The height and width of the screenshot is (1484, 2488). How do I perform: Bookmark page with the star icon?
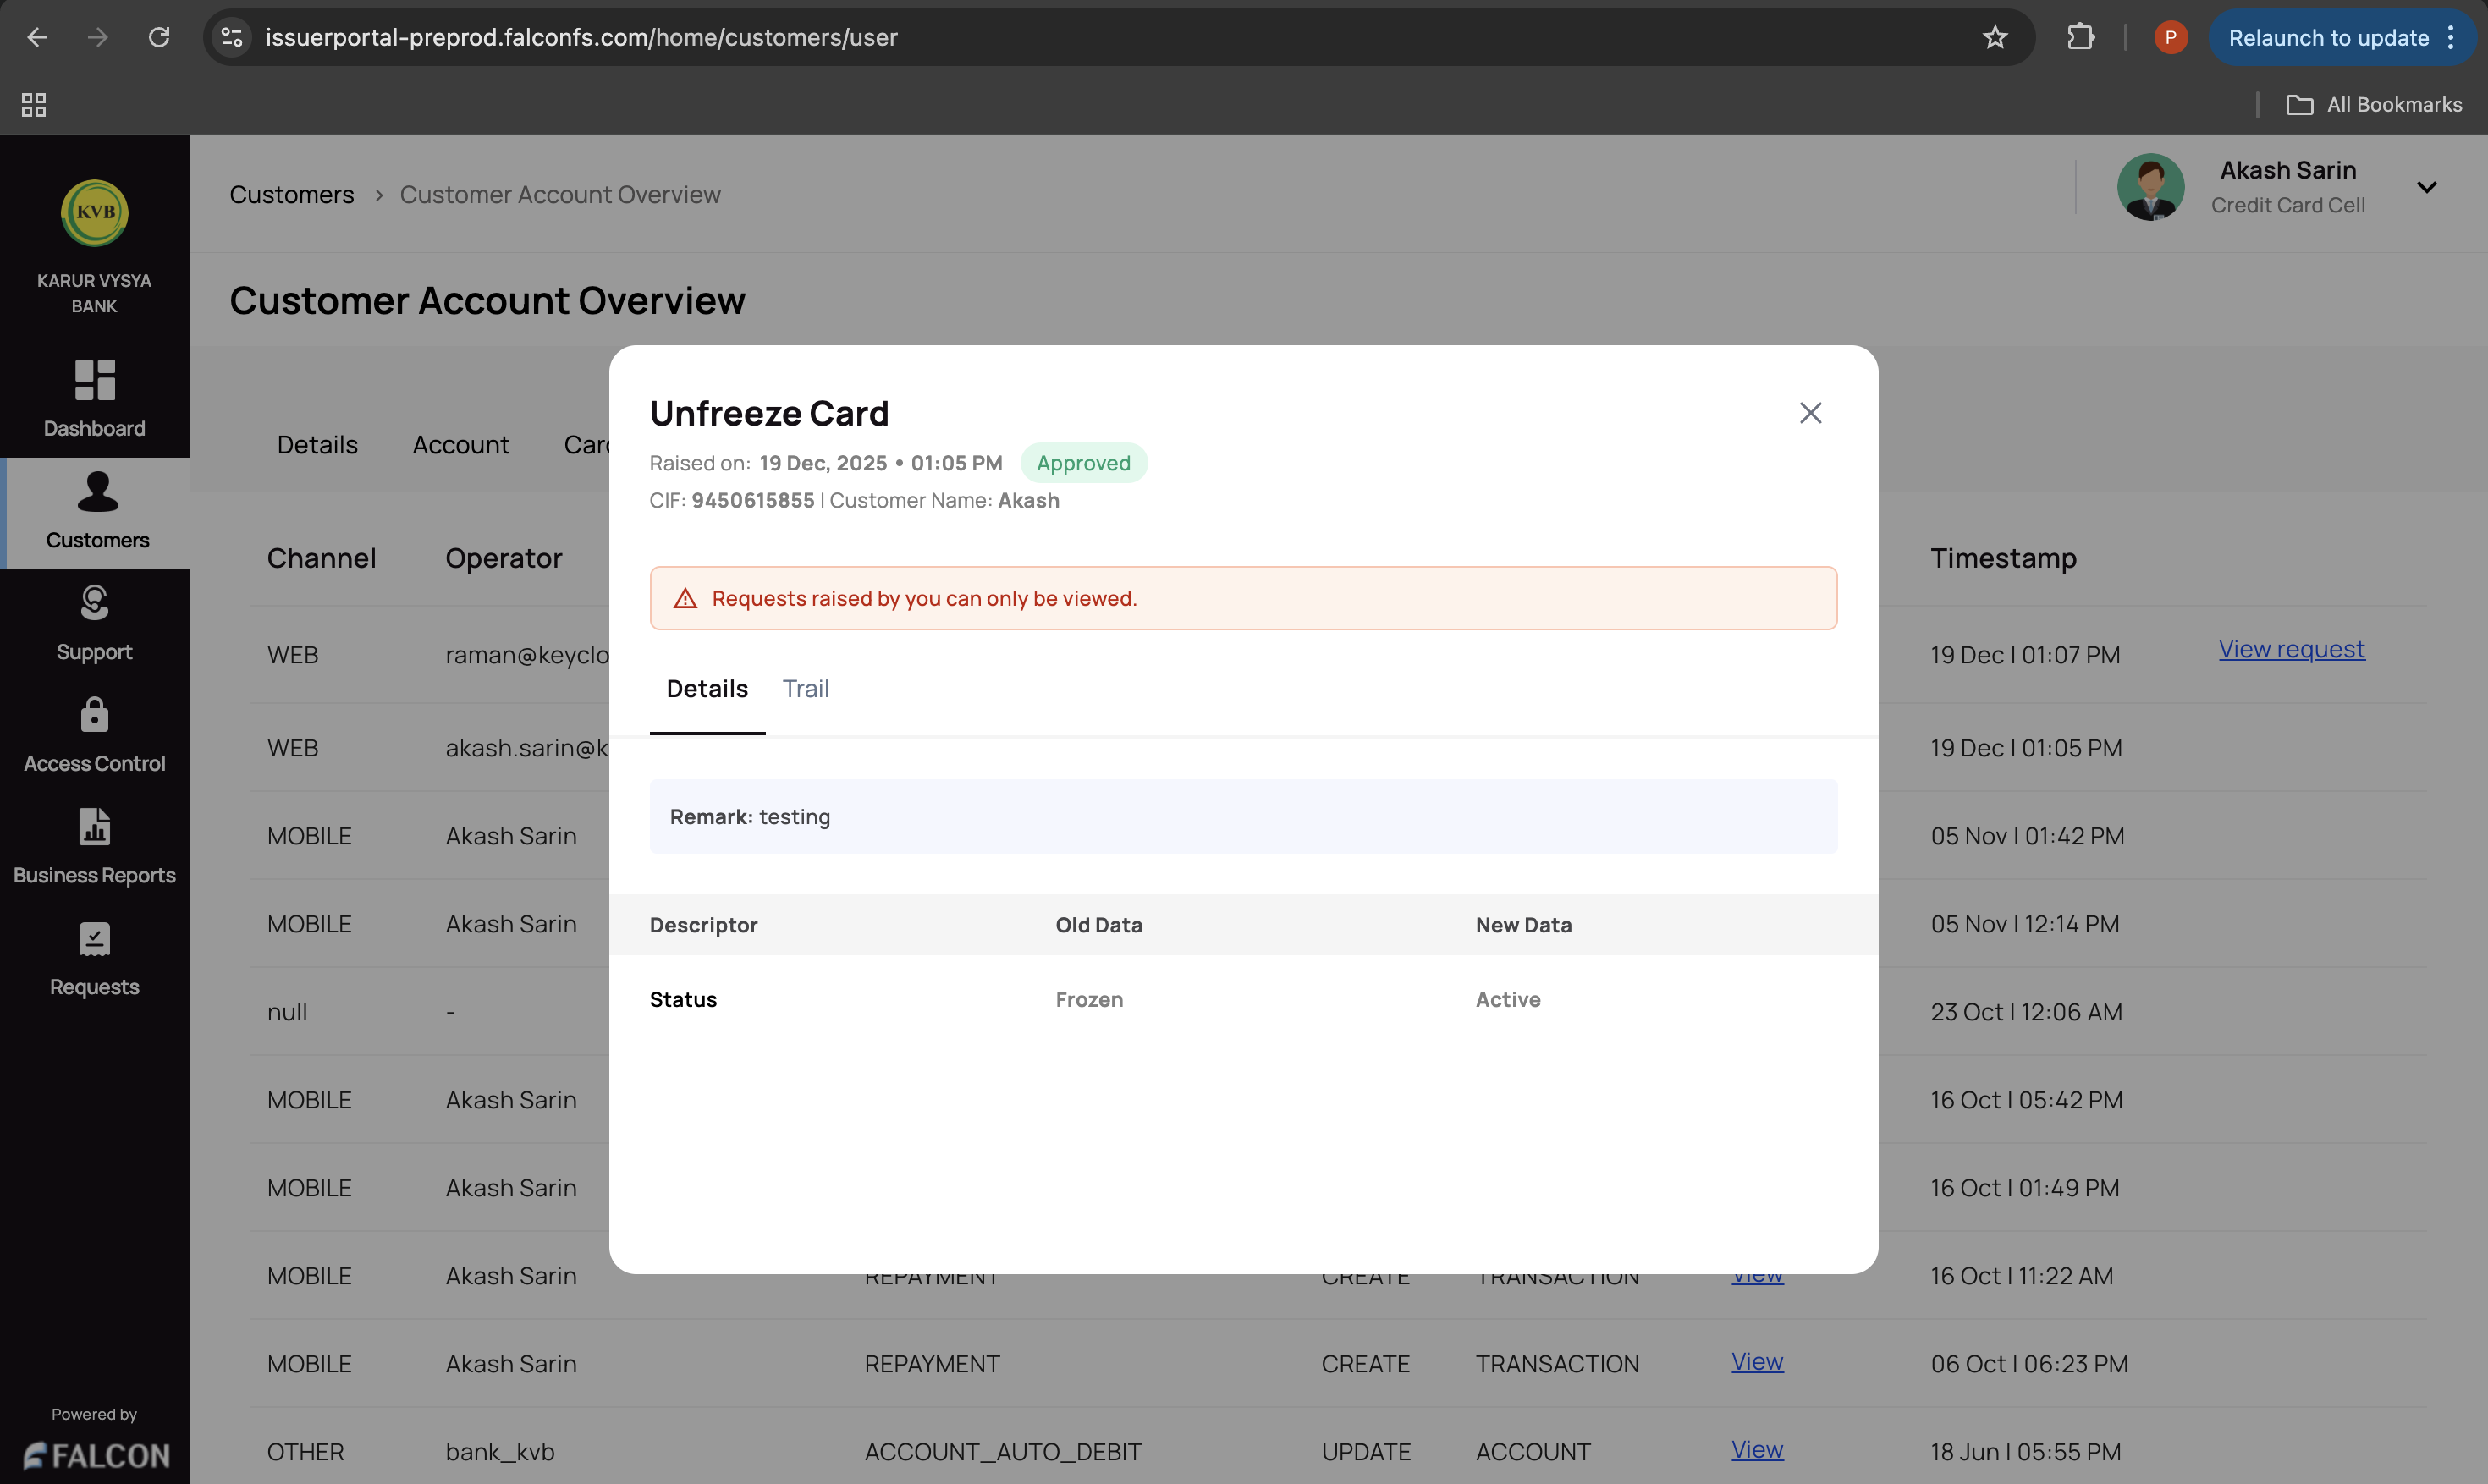click(x=1995, y=38)
